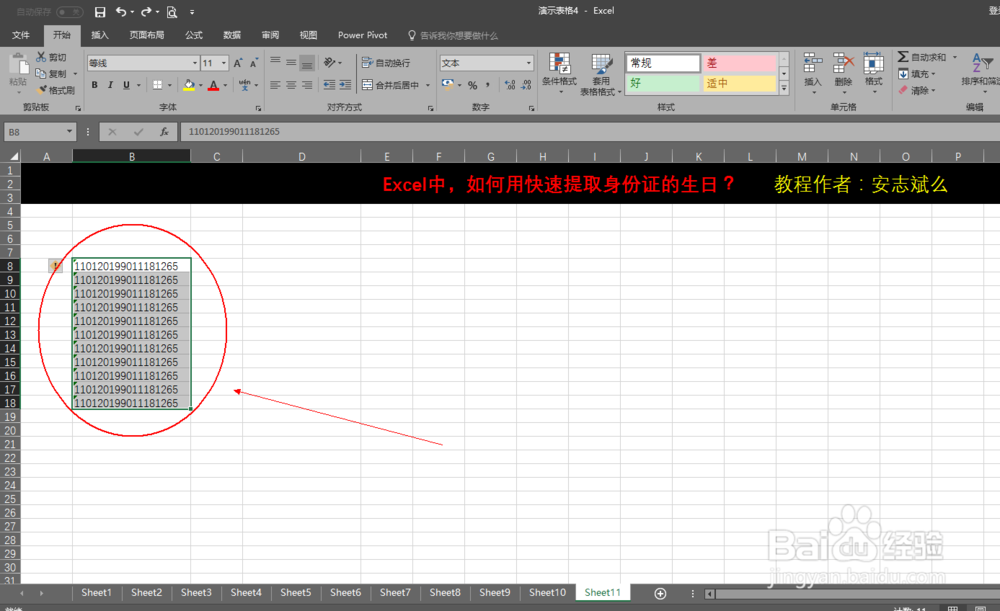The height and width of the screenshot is (611, 1000).
Task: Click Increase Decimal icon
Action: pyautogui.click(x=510, y=85)
